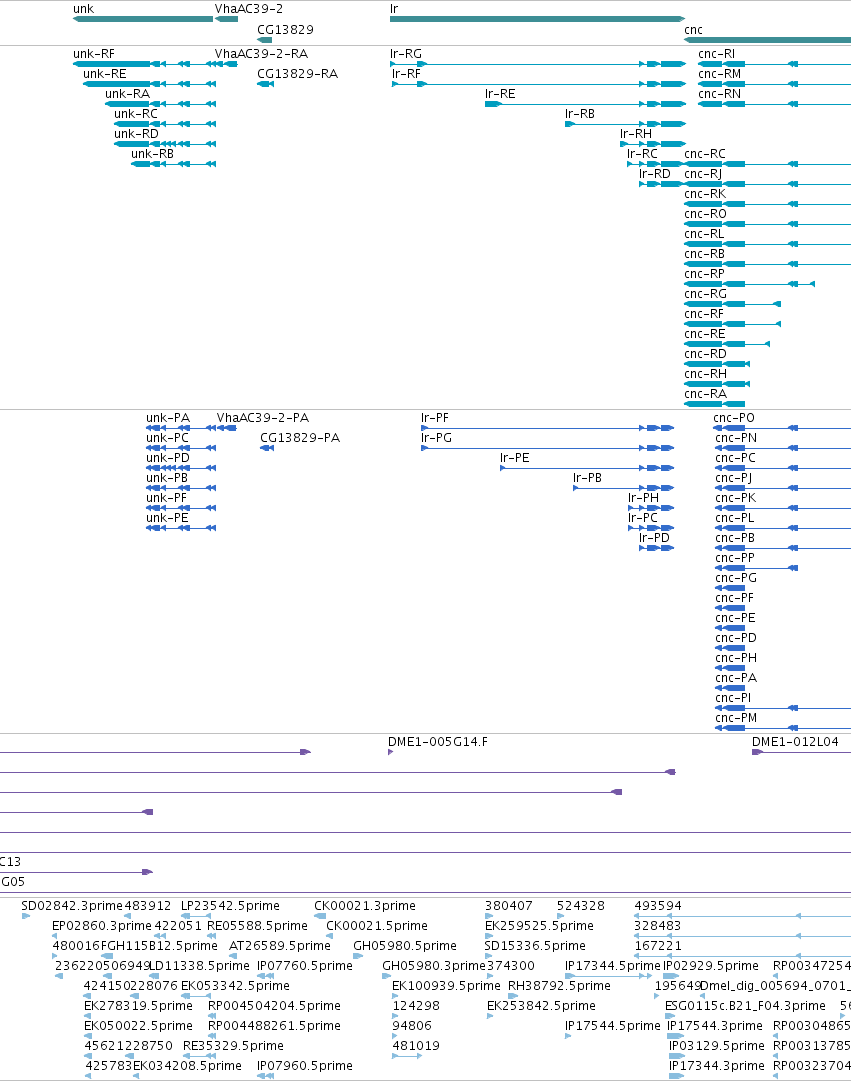The image size is (851, 1081).
Task: Click EST IP02929.5prime
Action: tap(711, 966)
